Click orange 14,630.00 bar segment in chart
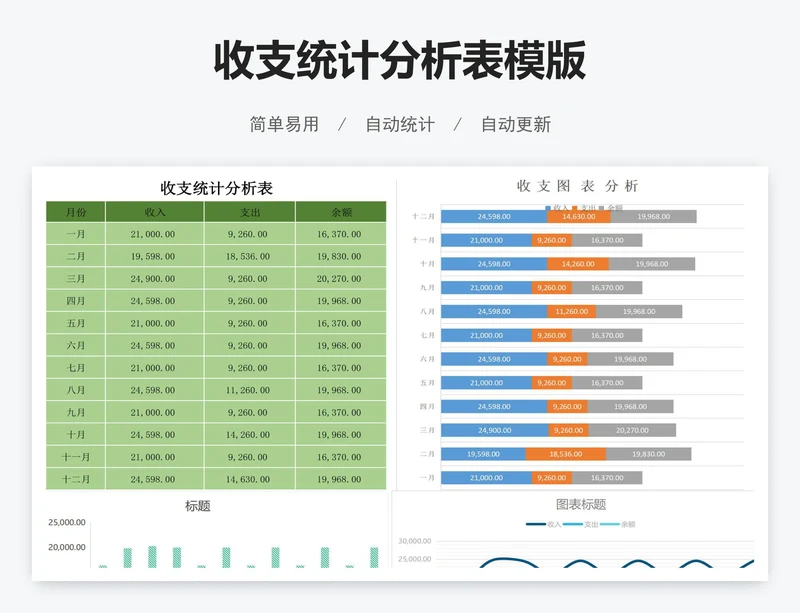800x613 pixels. point(579,216)
